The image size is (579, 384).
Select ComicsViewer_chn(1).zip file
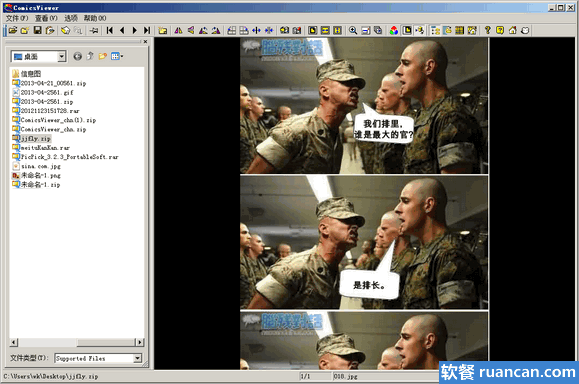pyautogui.click(x=54, y=120)
